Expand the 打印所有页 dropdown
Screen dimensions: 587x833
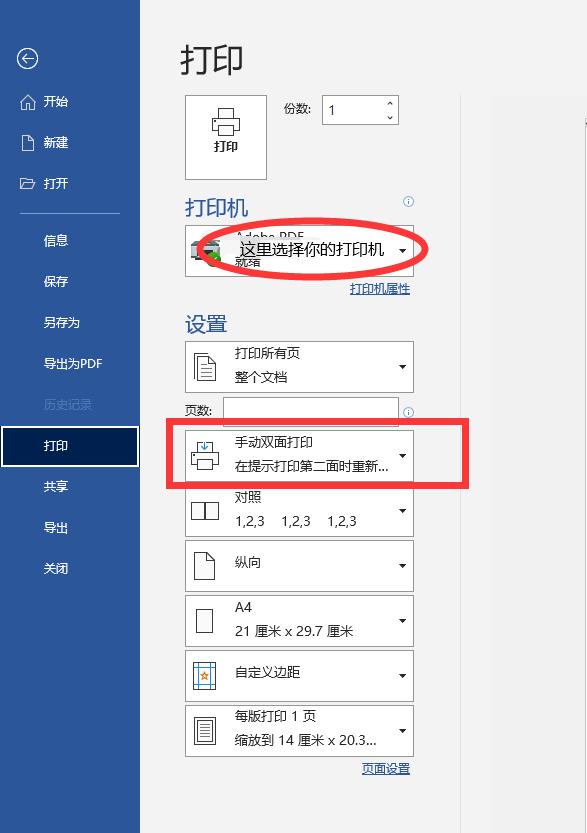299,367
